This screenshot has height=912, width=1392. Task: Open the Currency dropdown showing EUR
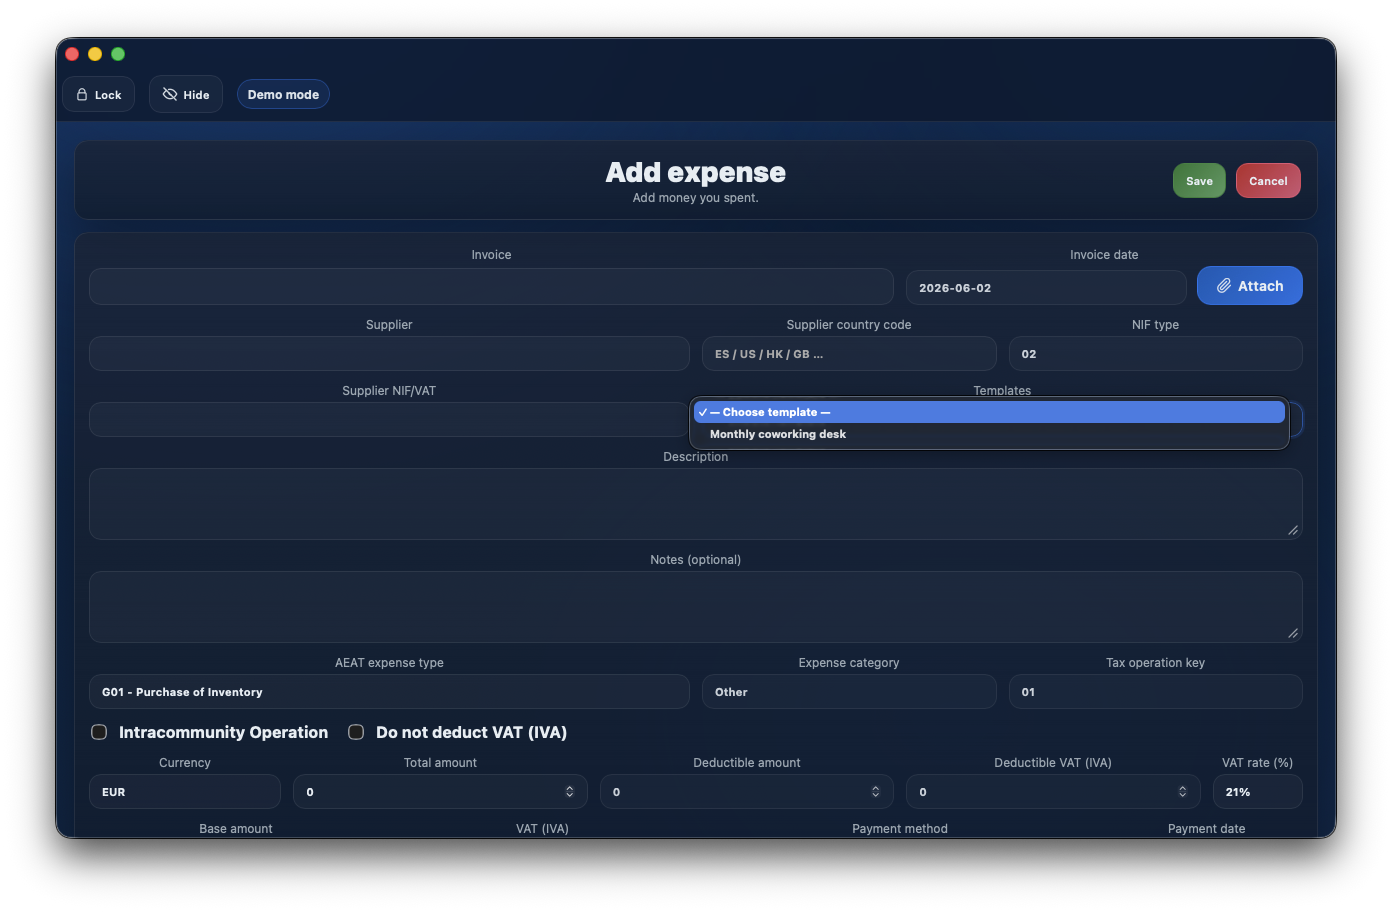pos(185,792)
